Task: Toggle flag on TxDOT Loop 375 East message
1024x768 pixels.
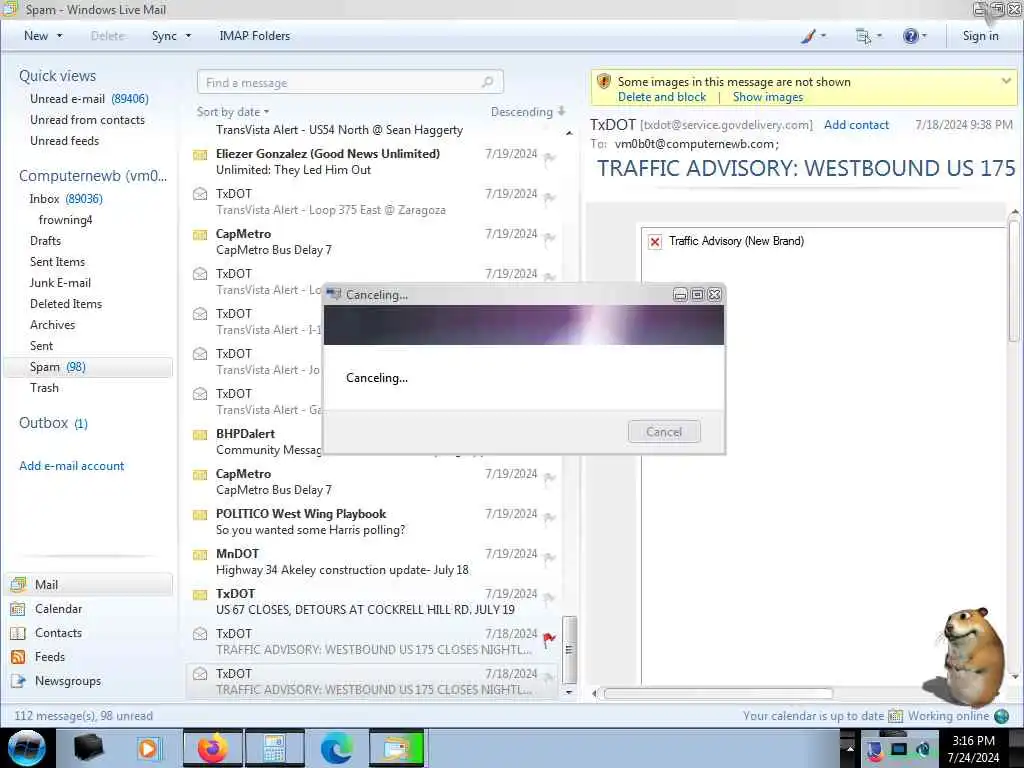Action: pyautogui.click(x=549, y=197)
